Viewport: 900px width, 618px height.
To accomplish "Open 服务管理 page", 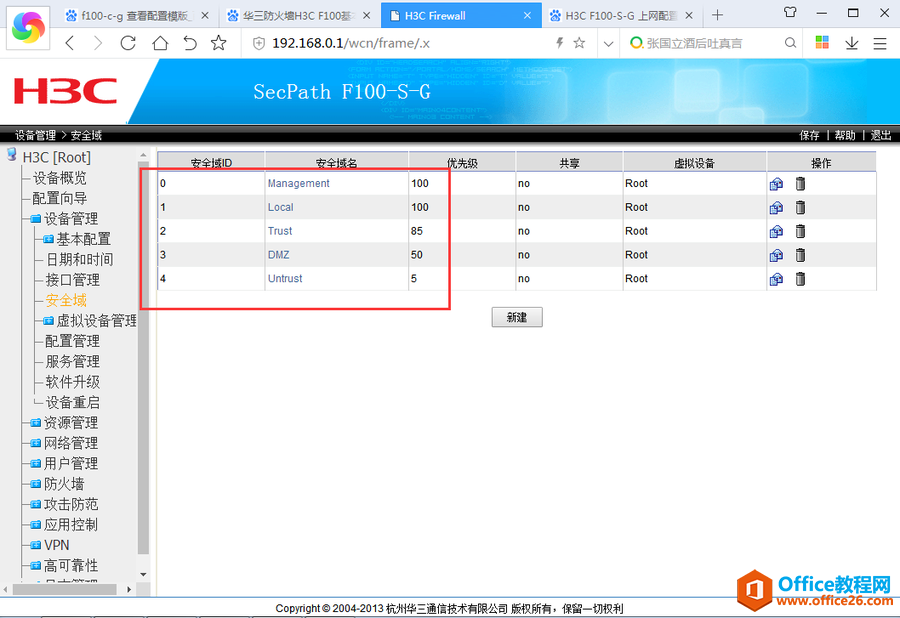I will tap(72, 362).
